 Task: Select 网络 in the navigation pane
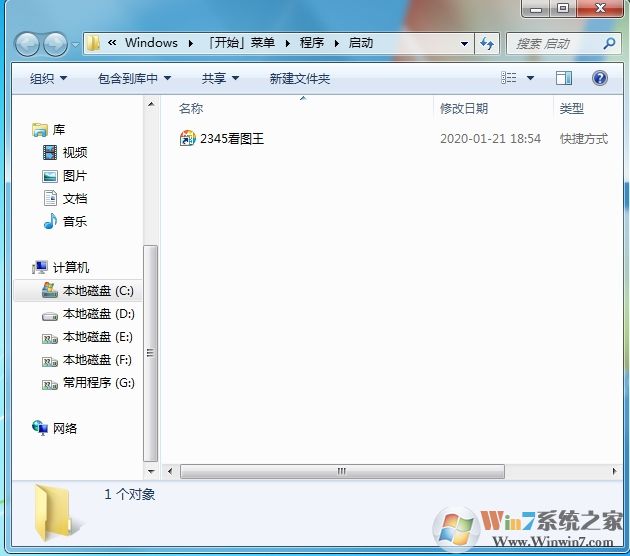pos(65,428)
